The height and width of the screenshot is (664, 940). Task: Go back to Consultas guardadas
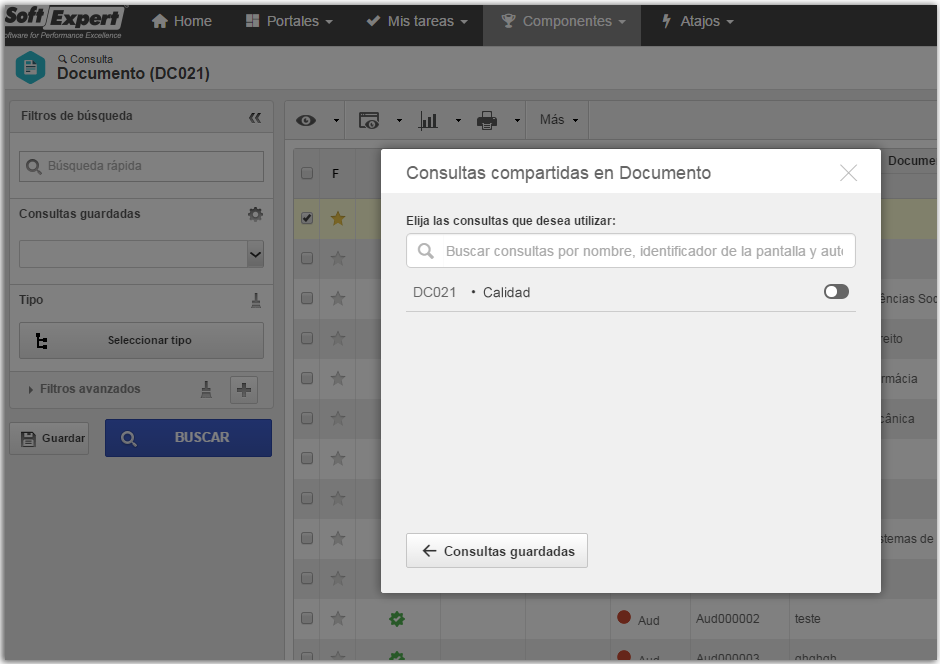point(497,551)
